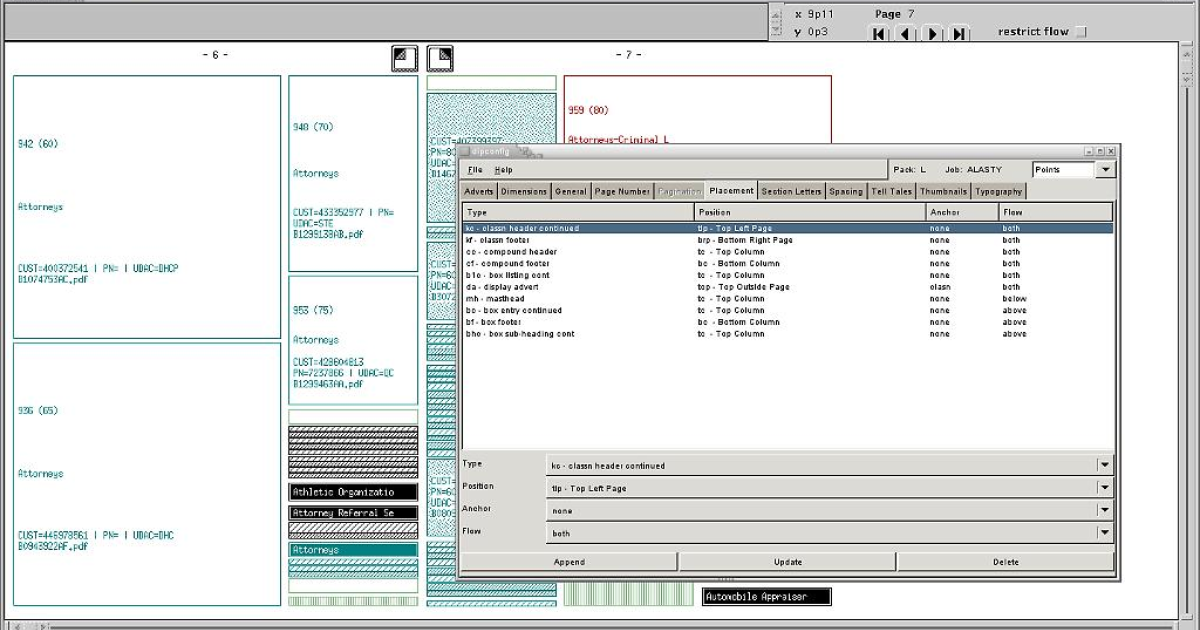
Task: Expand the Type dropdown
Action: click(x=1104, y=466)
